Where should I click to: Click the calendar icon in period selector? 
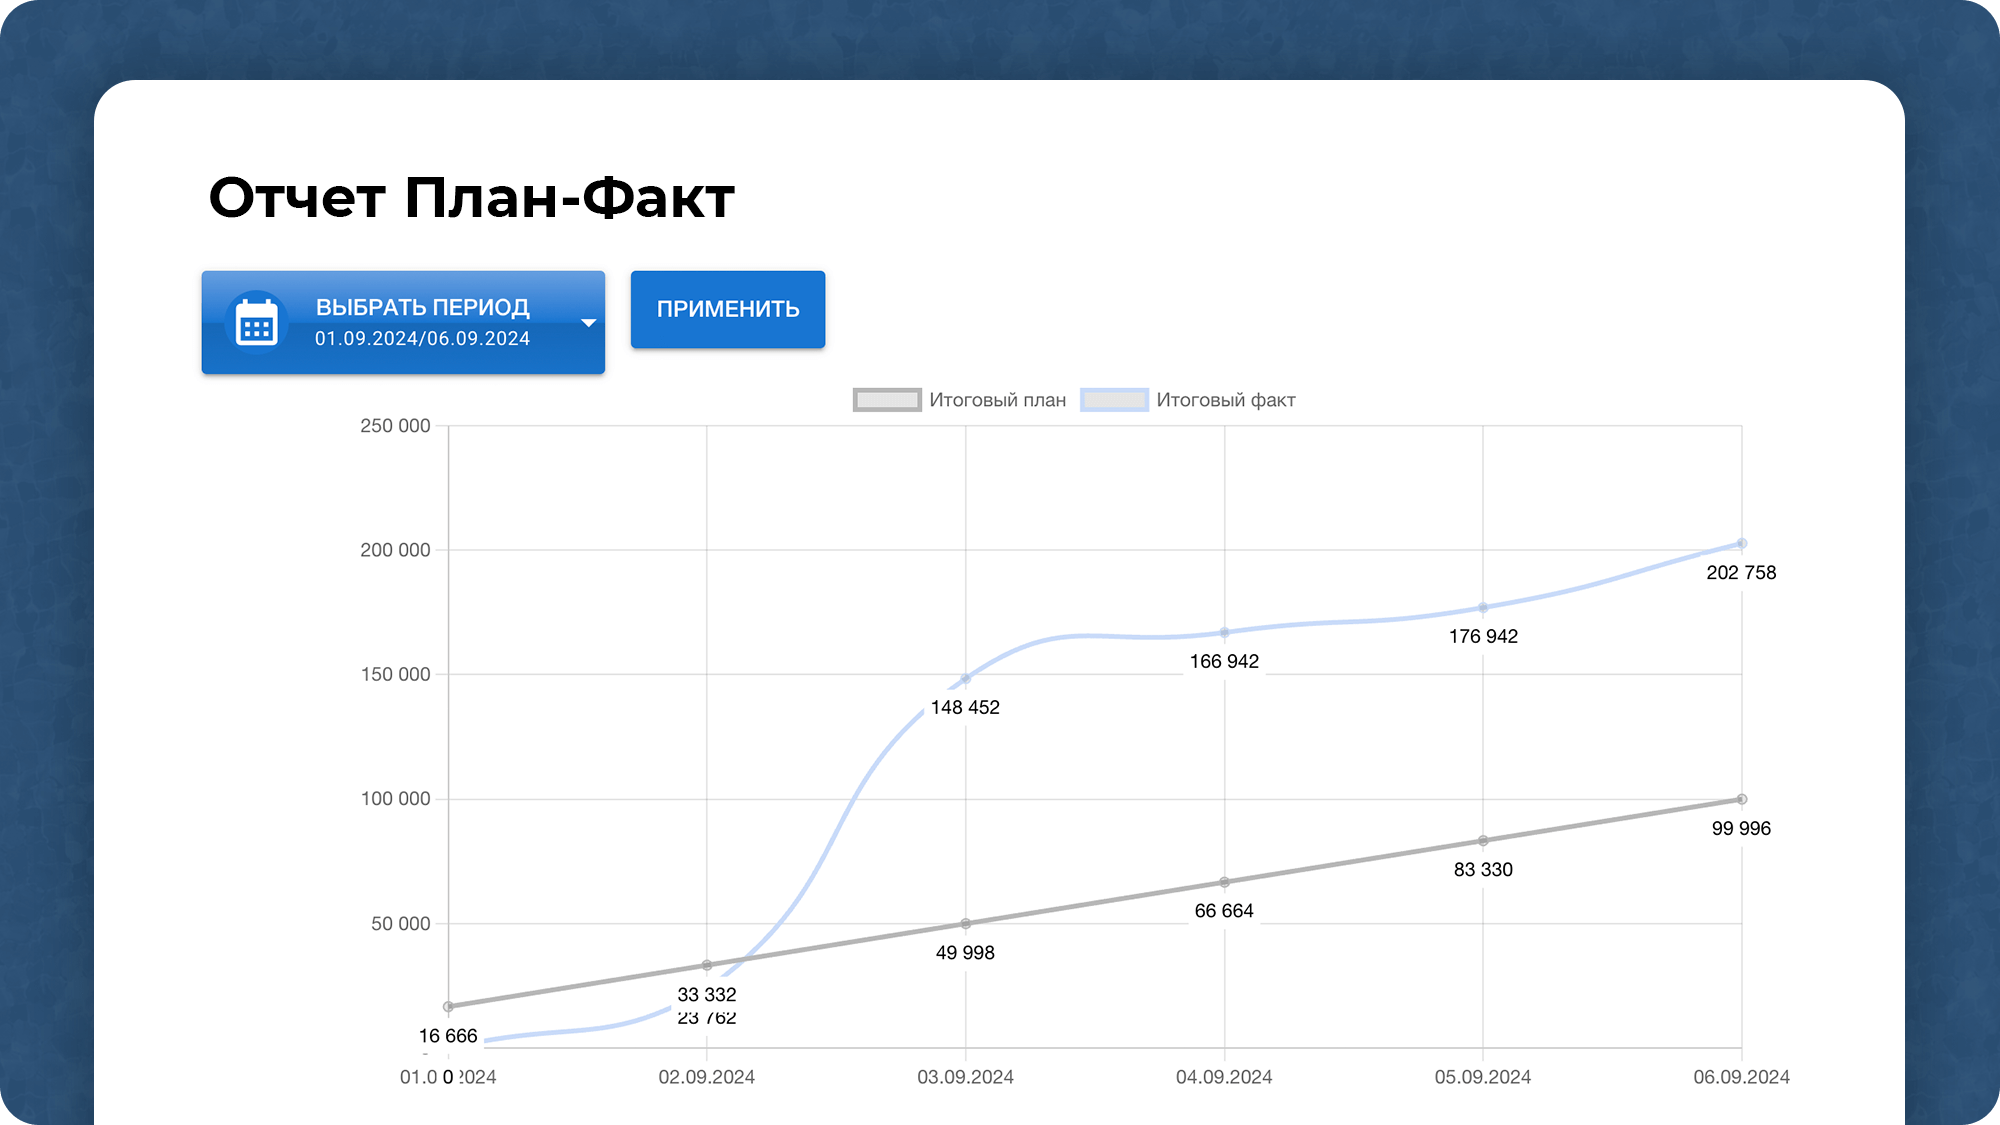pos(256,323)
